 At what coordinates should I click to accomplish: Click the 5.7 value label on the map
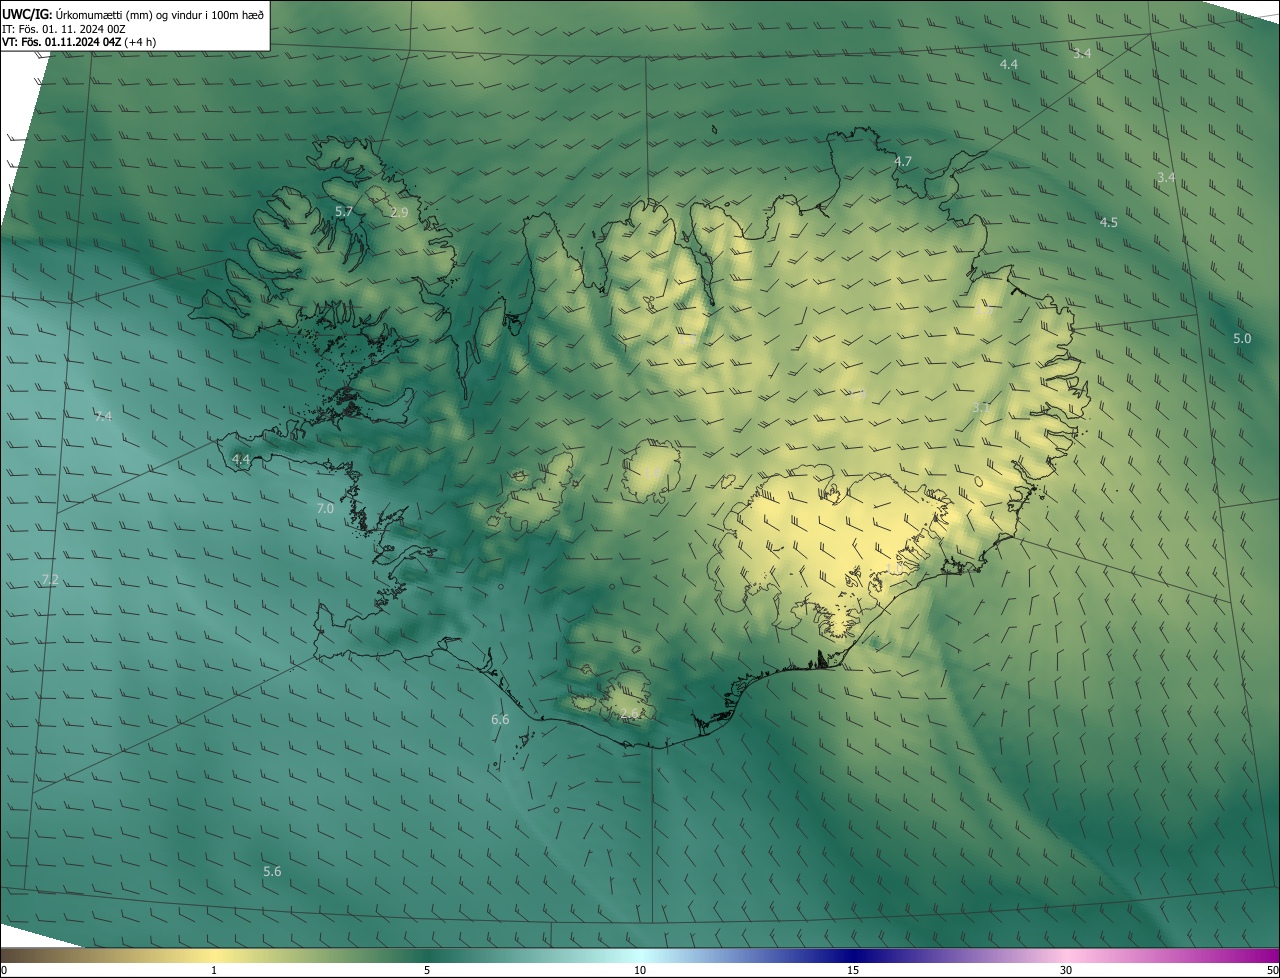344,212
